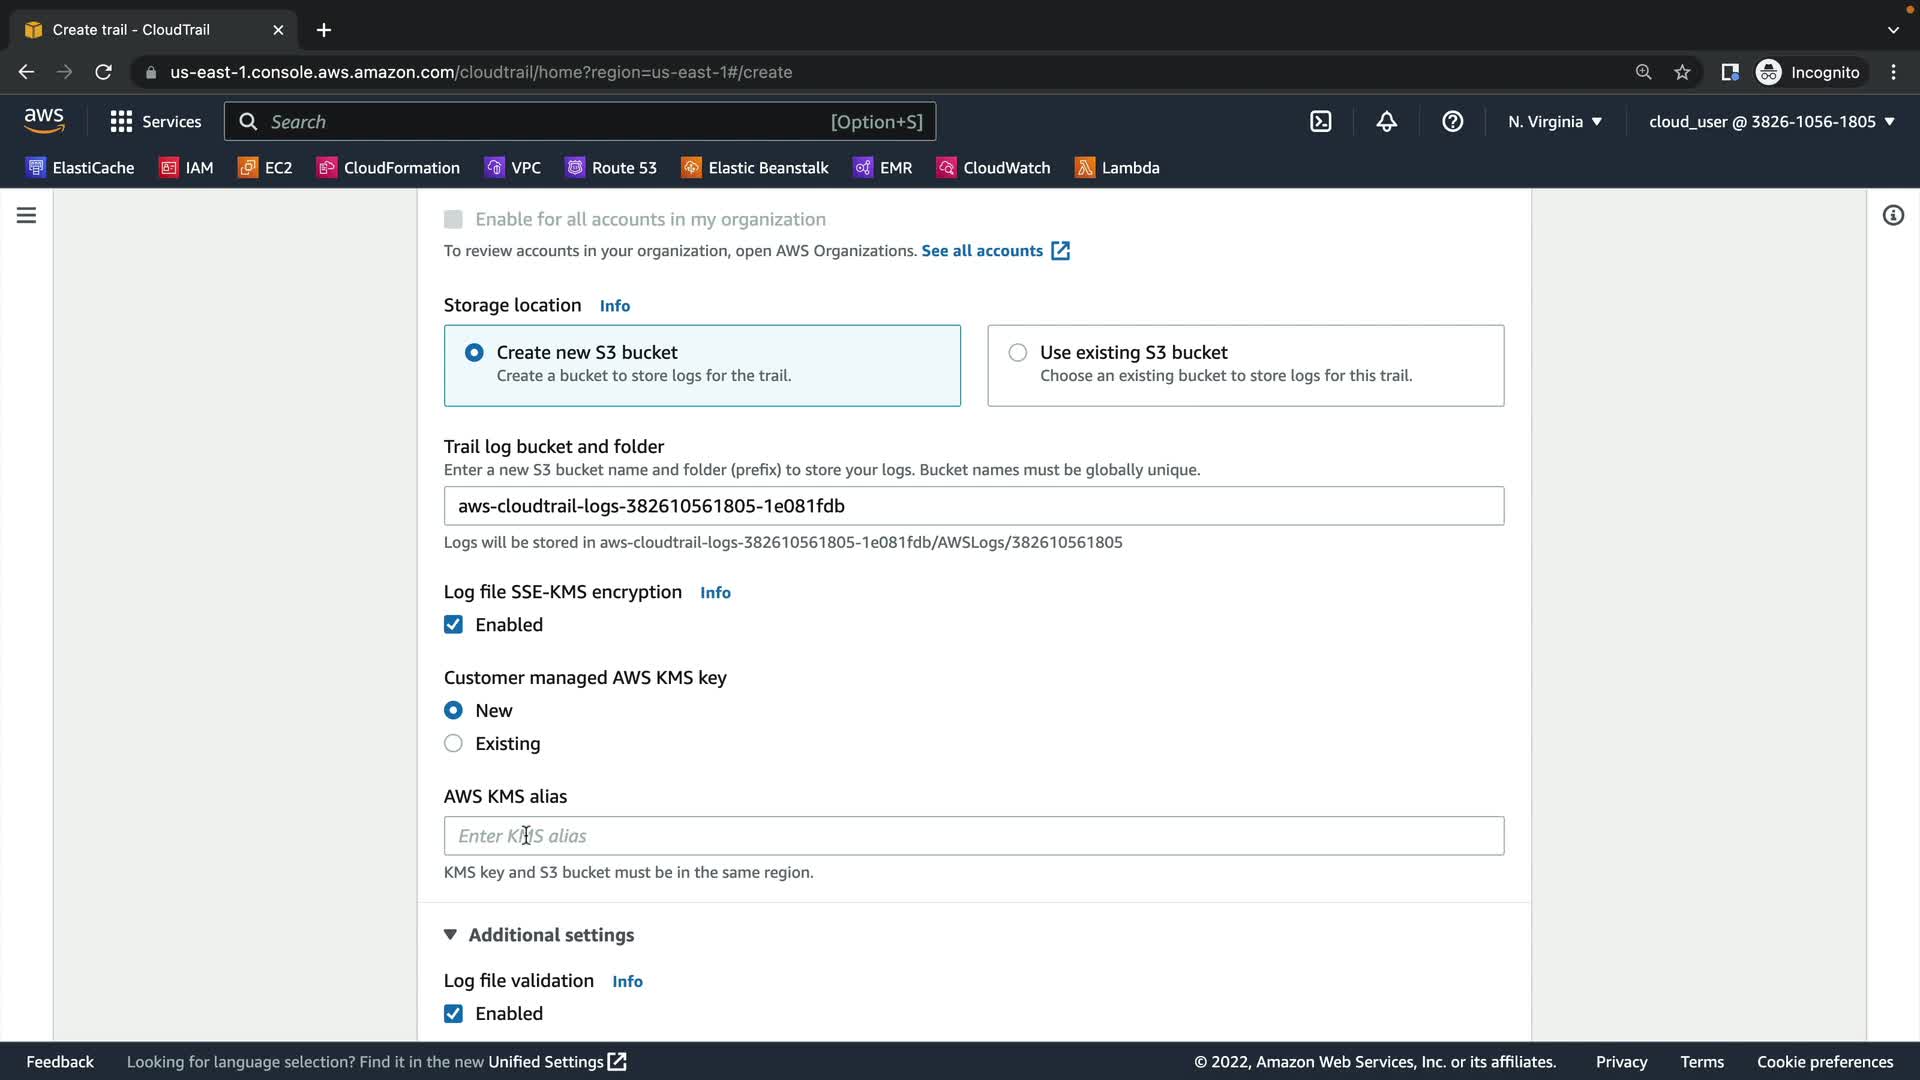
Task: Click the help question mark icon
Action: pyautogui.click(x=1452, y=122)
